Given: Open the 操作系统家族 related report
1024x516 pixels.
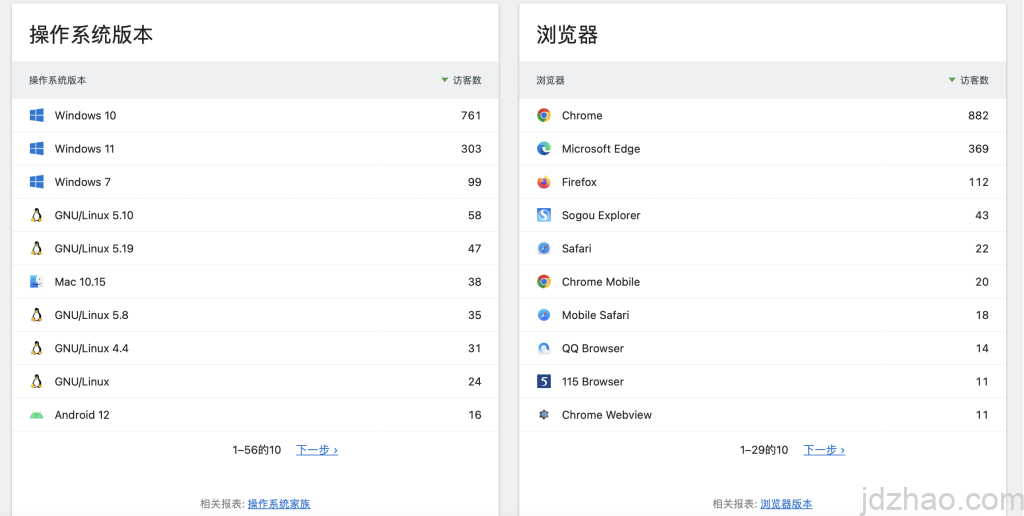Looking at the screenshot, I should [279, 504].
